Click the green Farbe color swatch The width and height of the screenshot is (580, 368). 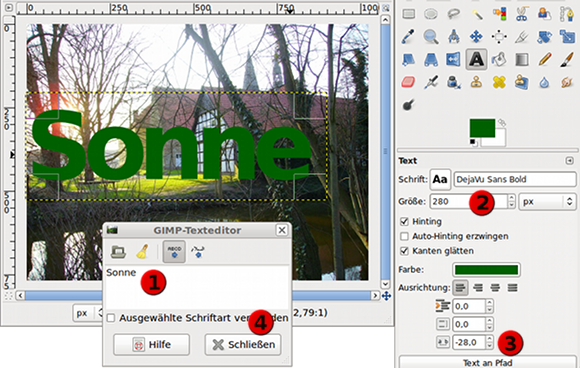(486, 270)
